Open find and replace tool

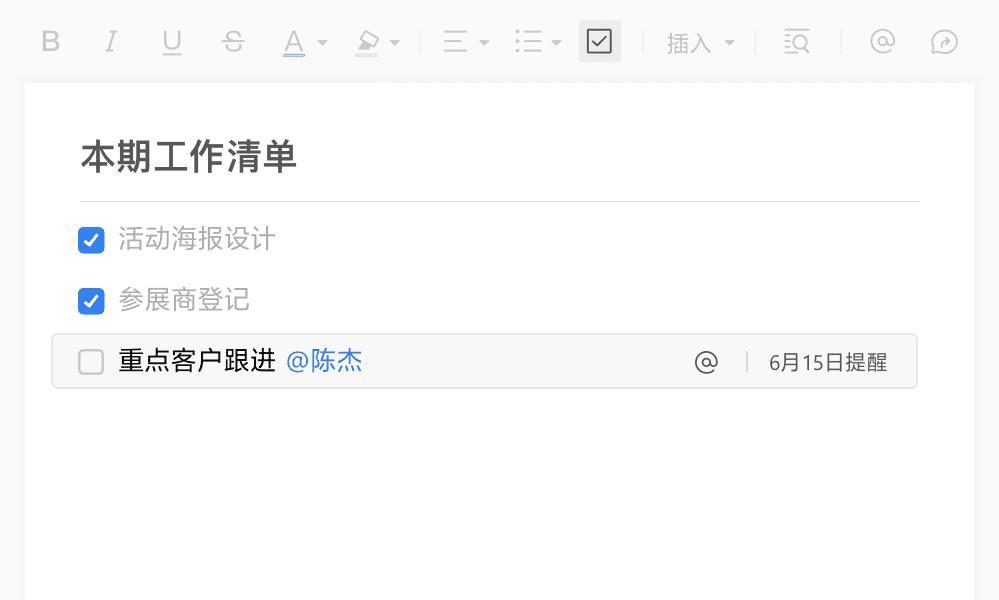coord(796,42)
